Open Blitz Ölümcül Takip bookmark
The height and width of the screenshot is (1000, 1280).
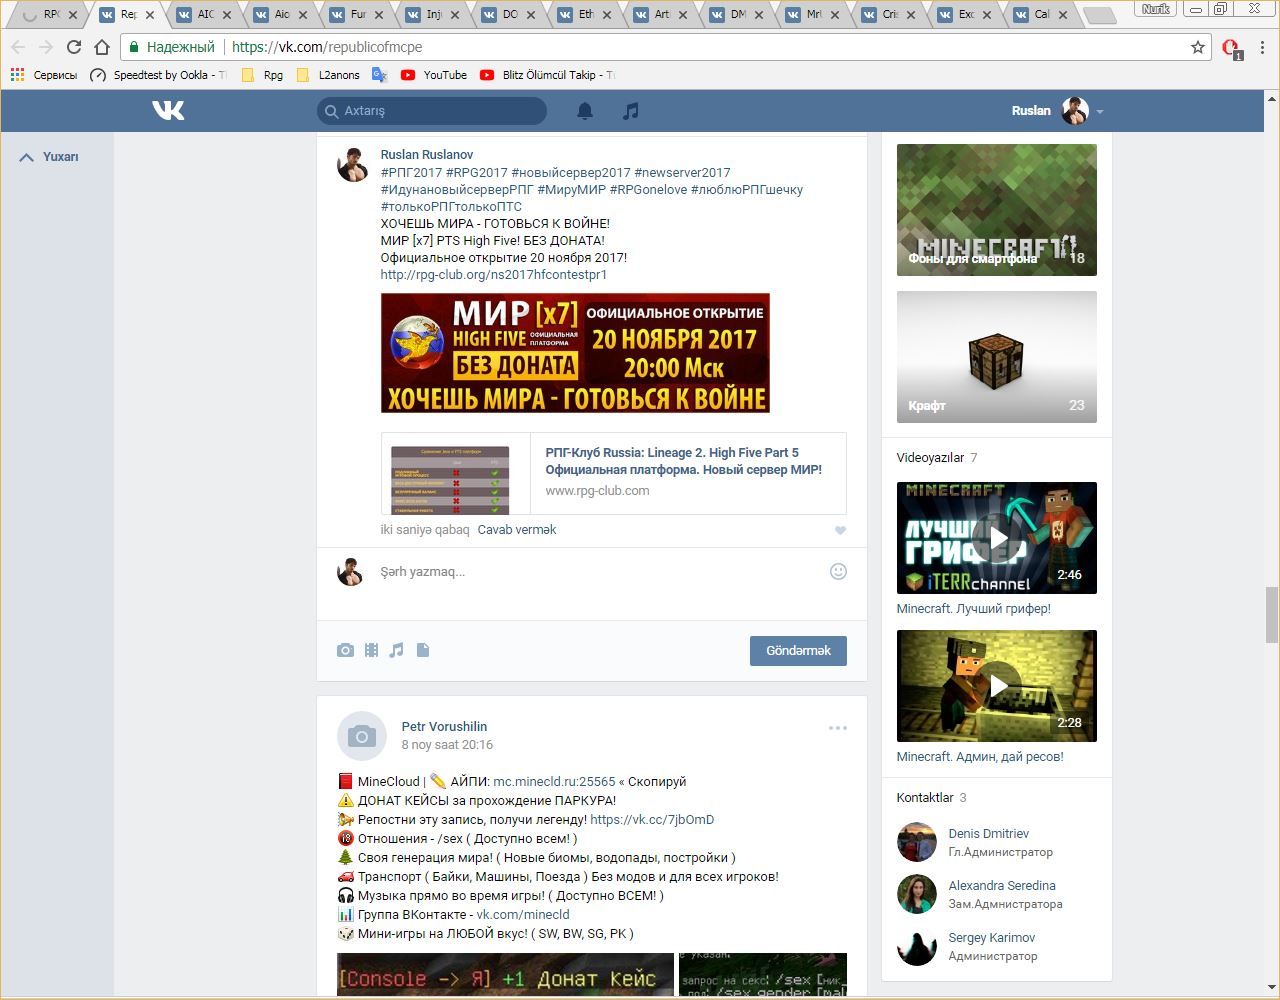pyautogui.click(x=548, y=75)
